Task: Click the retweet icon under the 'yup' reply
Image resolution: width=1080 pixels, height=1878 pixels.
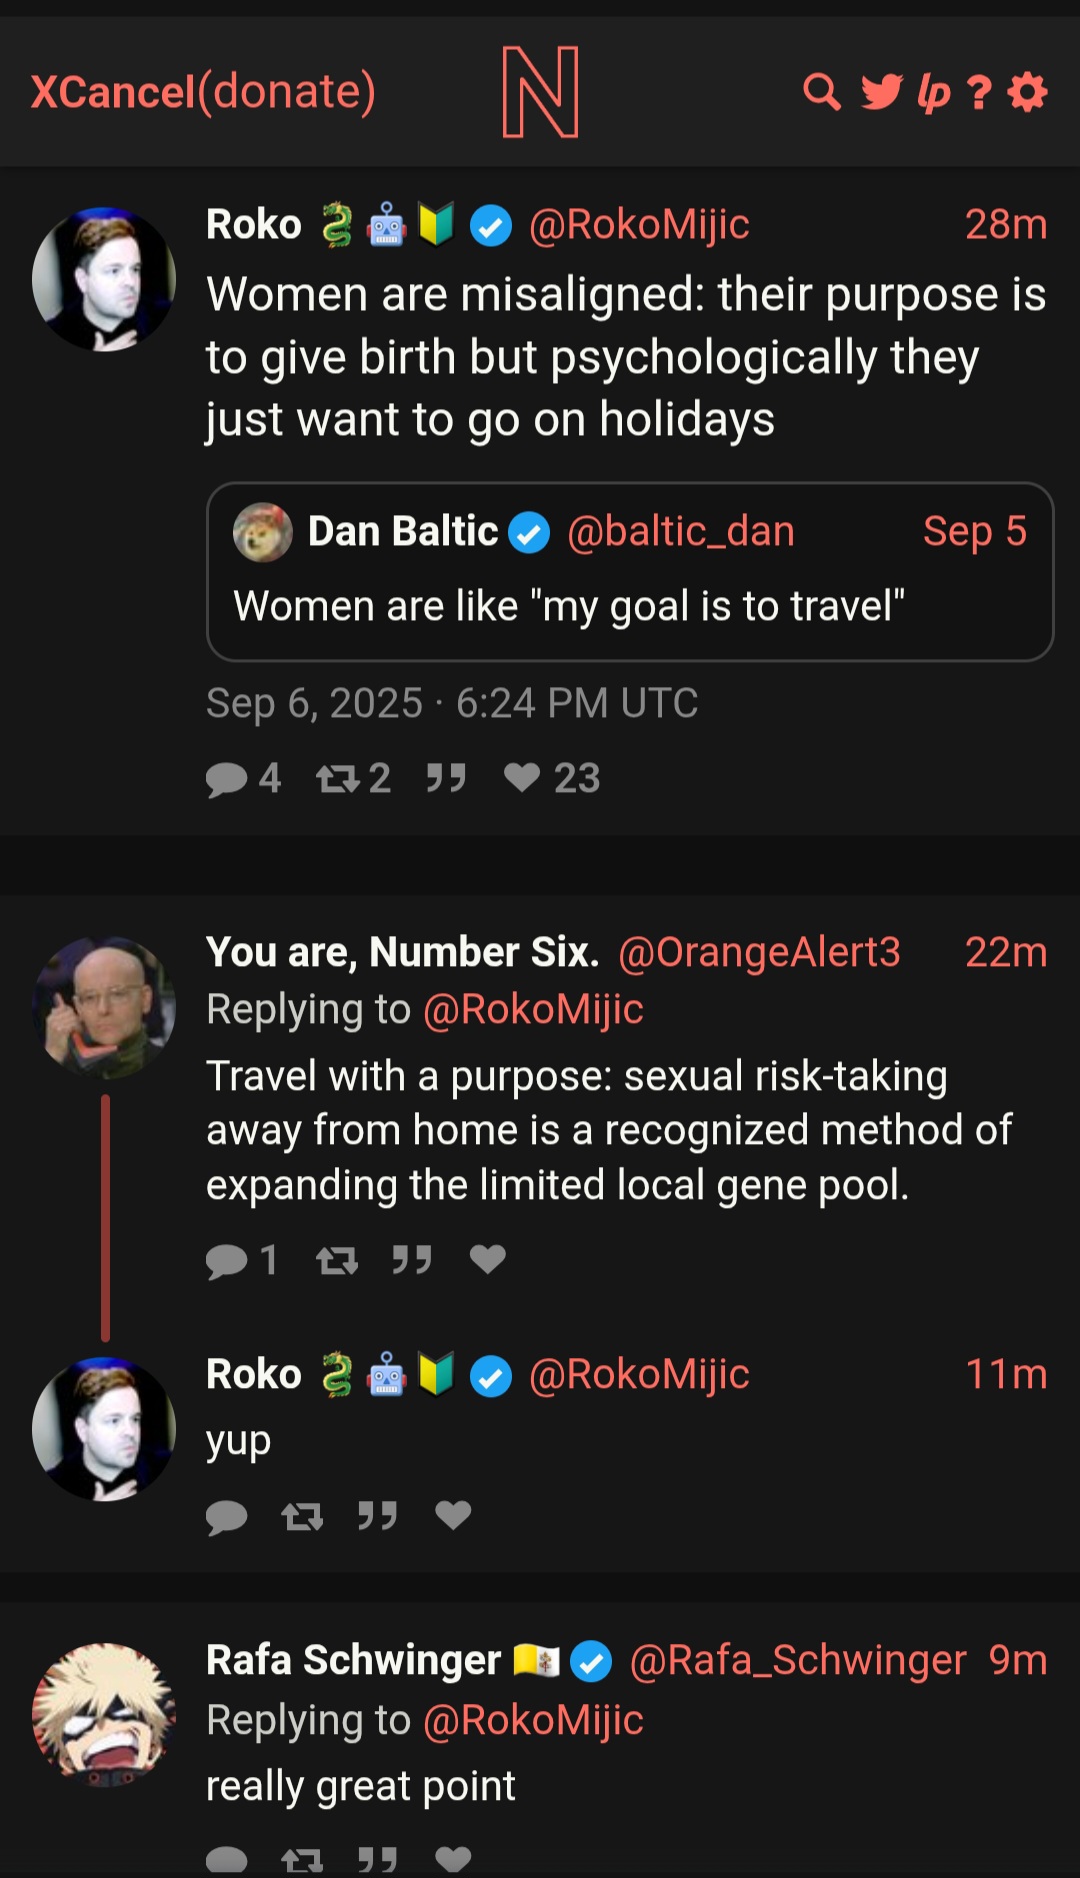Action: [302, 1517]
